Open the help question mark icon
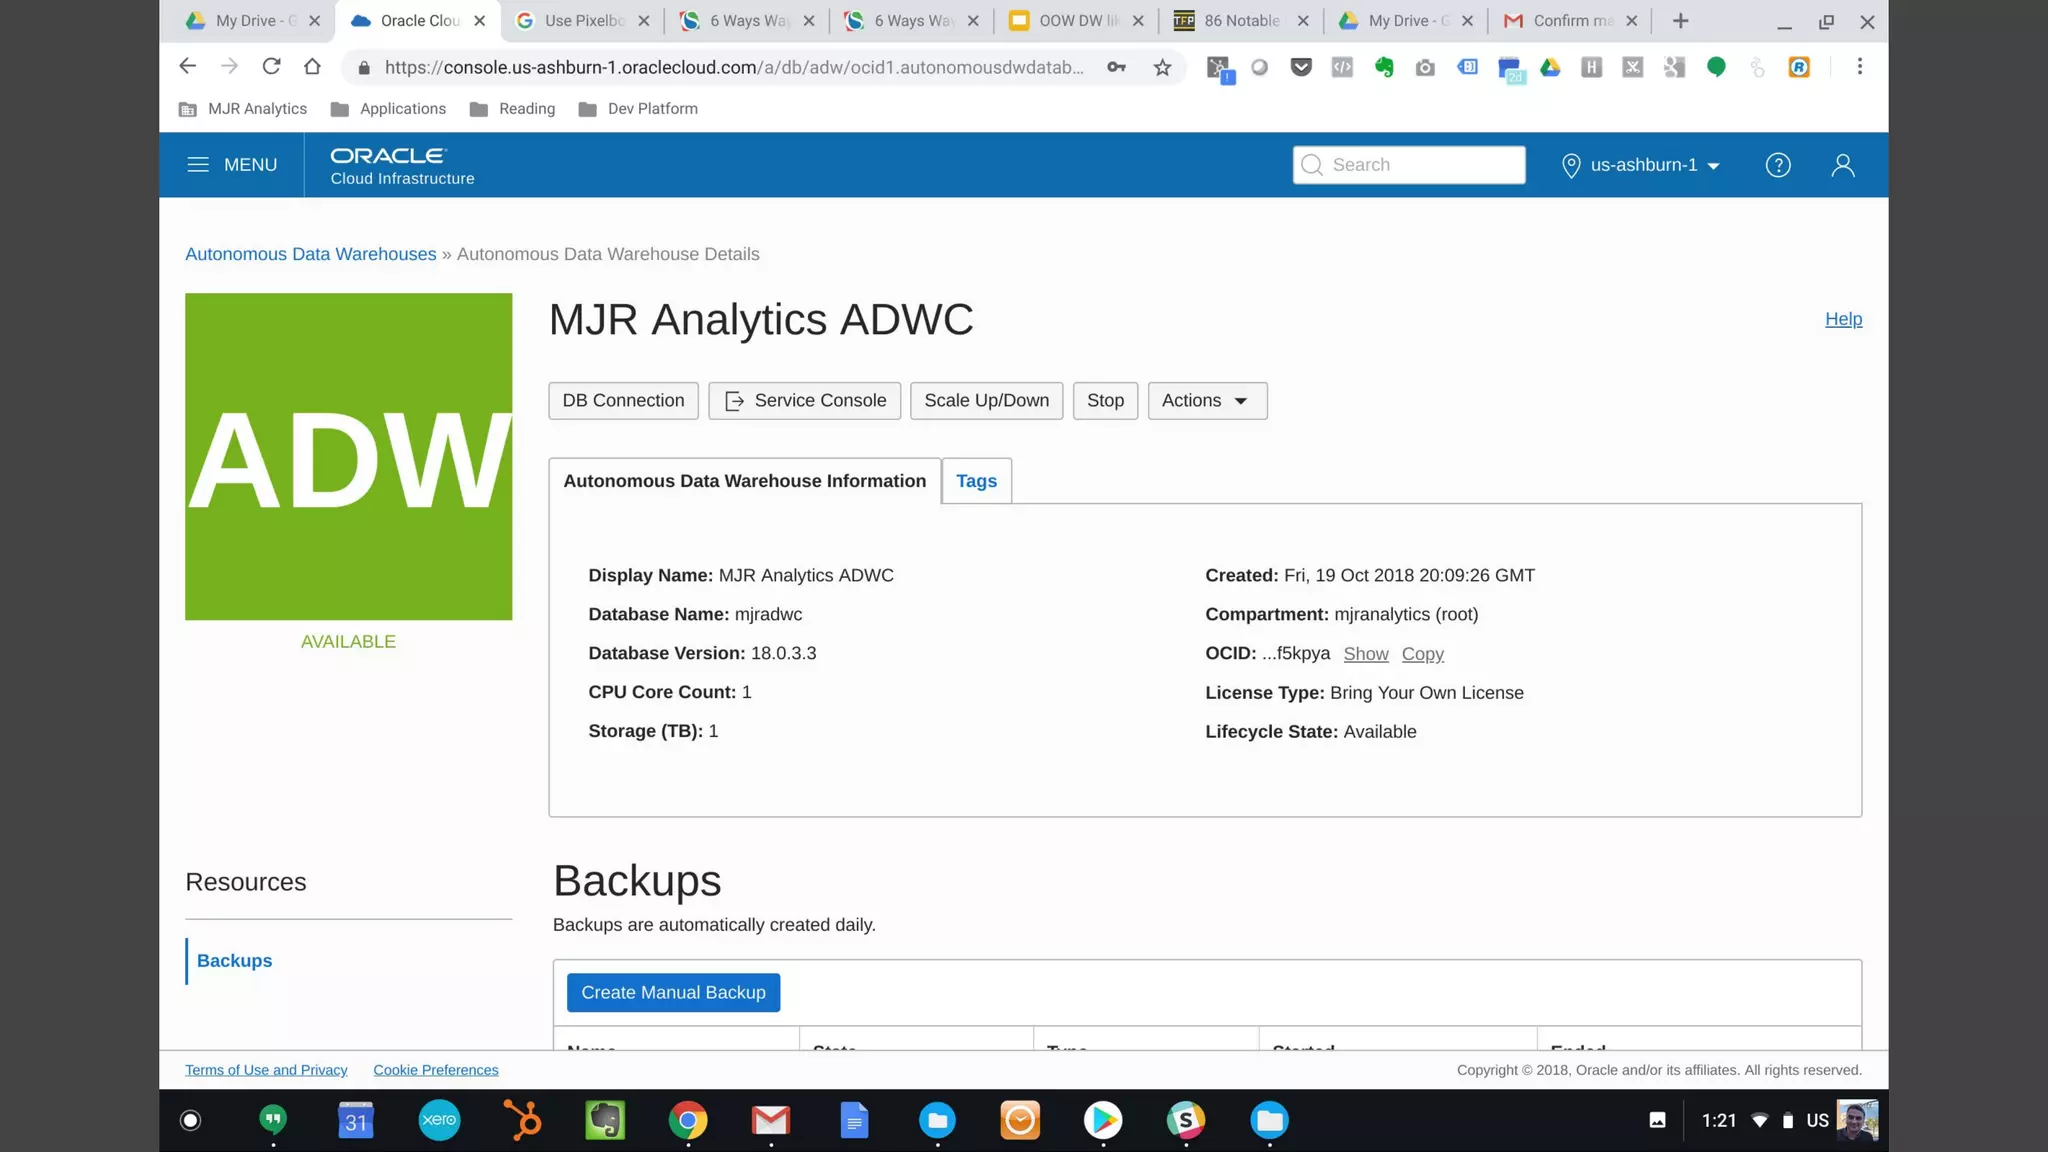The height and width of the screenshot is (1152, 2048). click(1777, 165)
